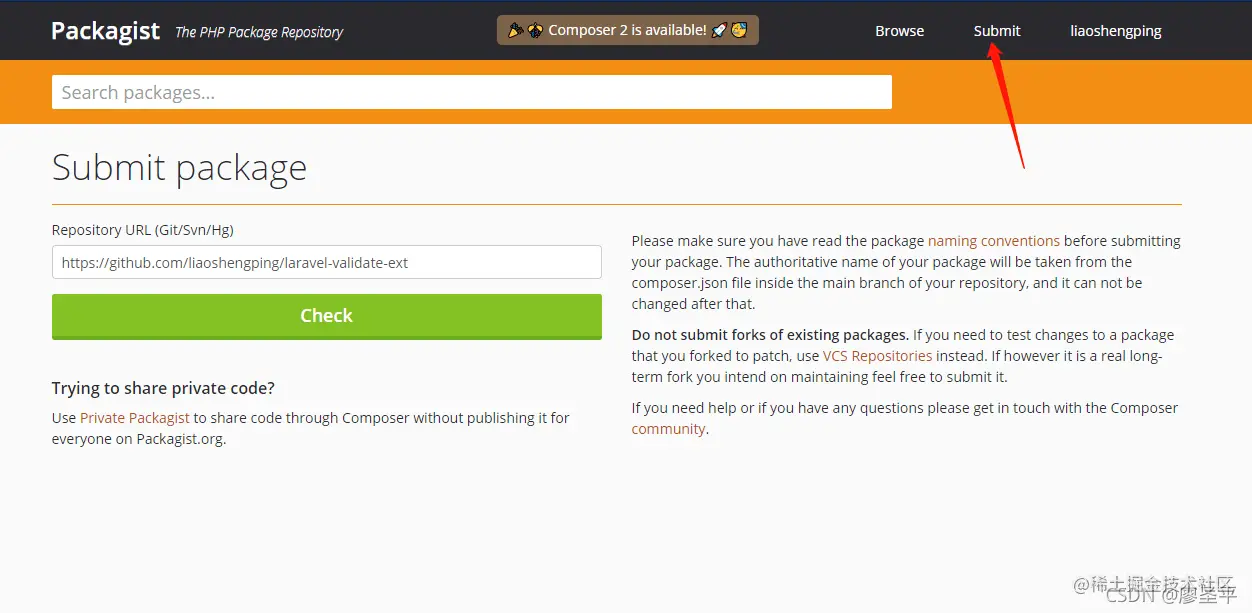
Task: Focus the Search packages field
Action: (x=472, y=92)
